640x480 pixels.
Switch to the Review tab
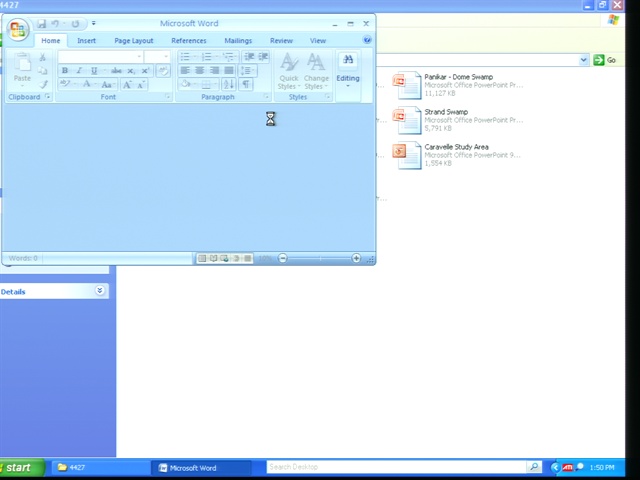281,41
